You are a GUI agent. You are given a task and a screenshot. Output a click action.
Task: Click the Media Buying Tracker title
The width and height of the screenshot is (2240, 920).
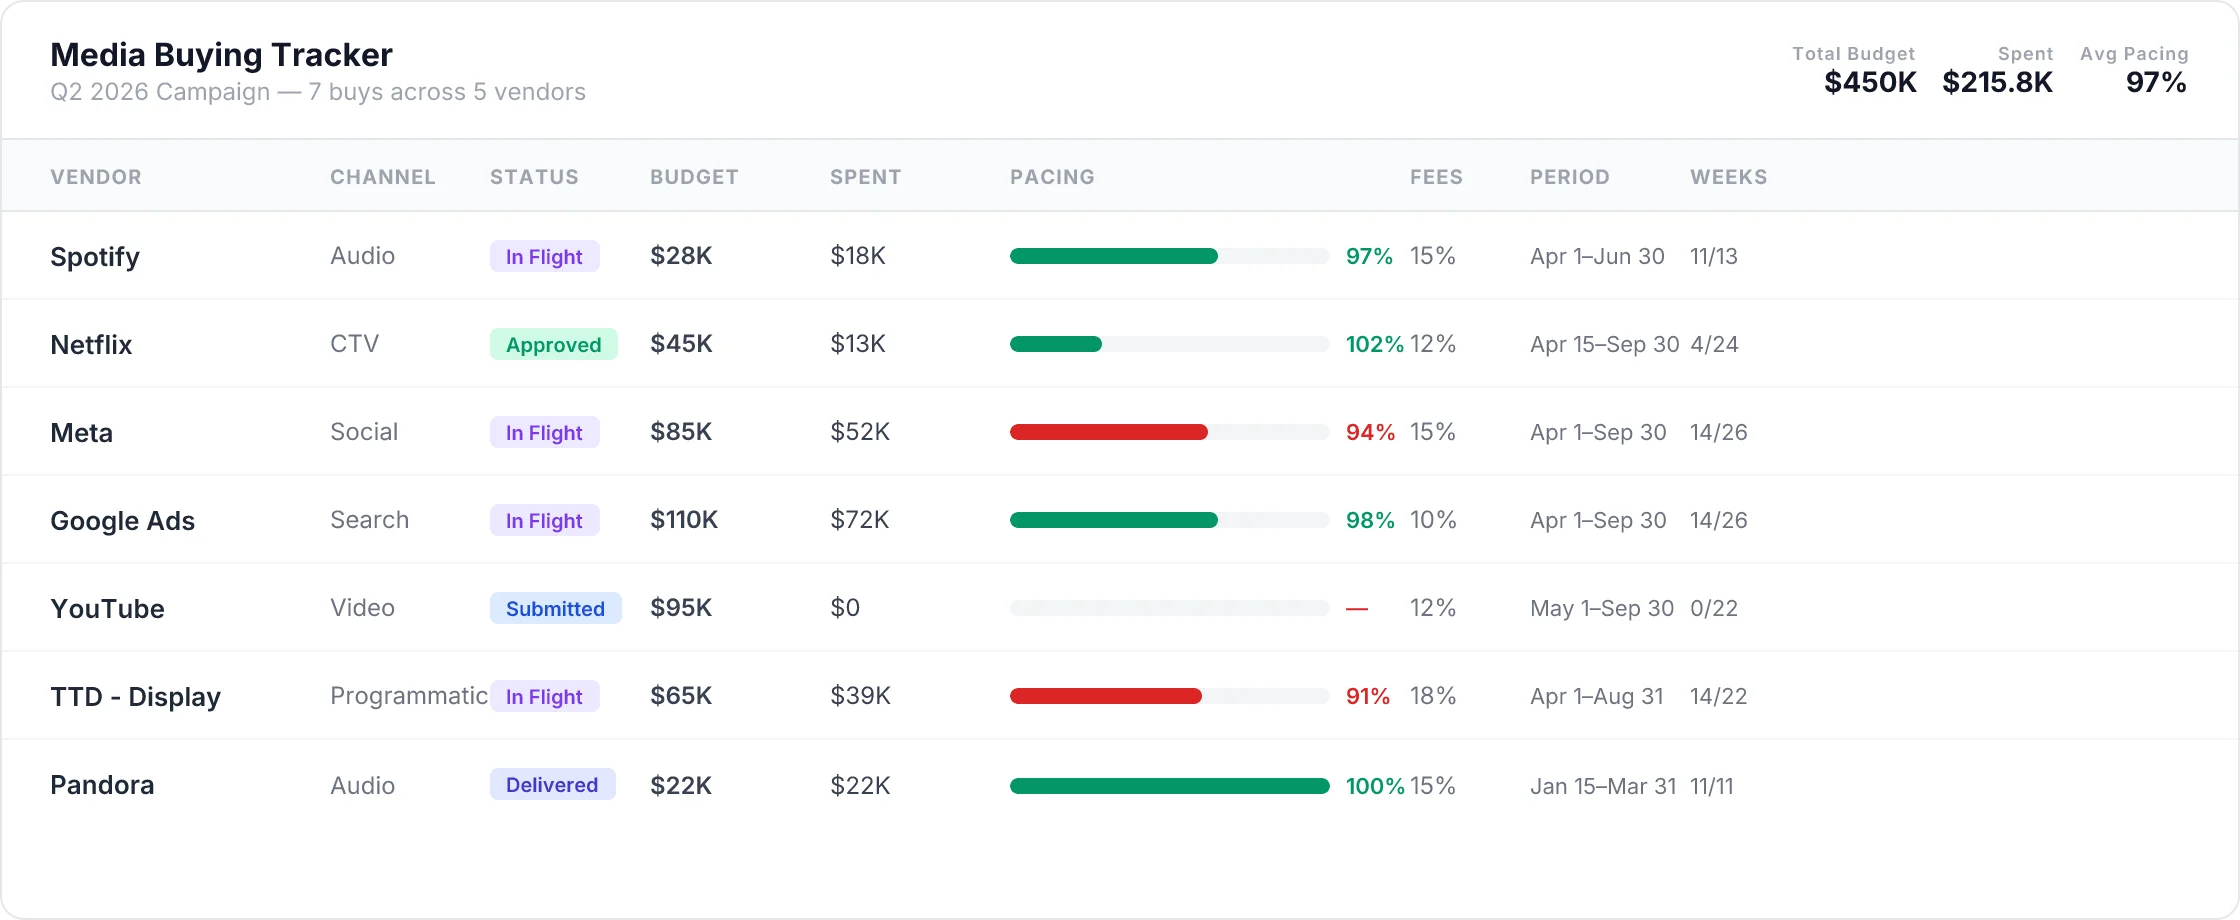click(x=221, y=55)
